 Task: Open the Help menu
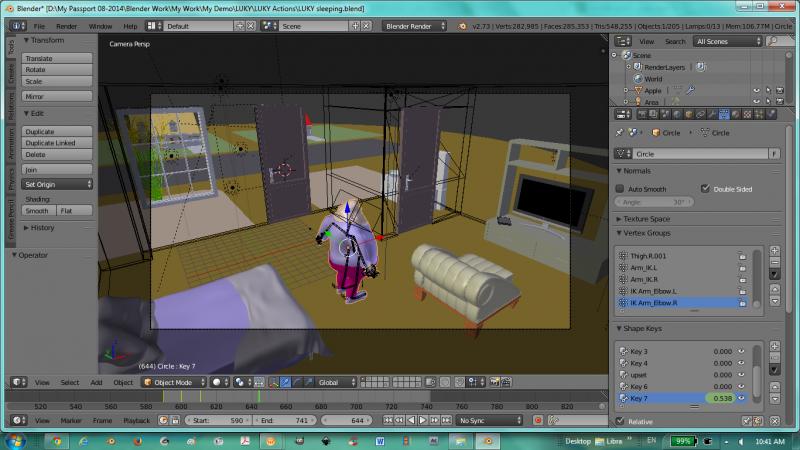130,26
